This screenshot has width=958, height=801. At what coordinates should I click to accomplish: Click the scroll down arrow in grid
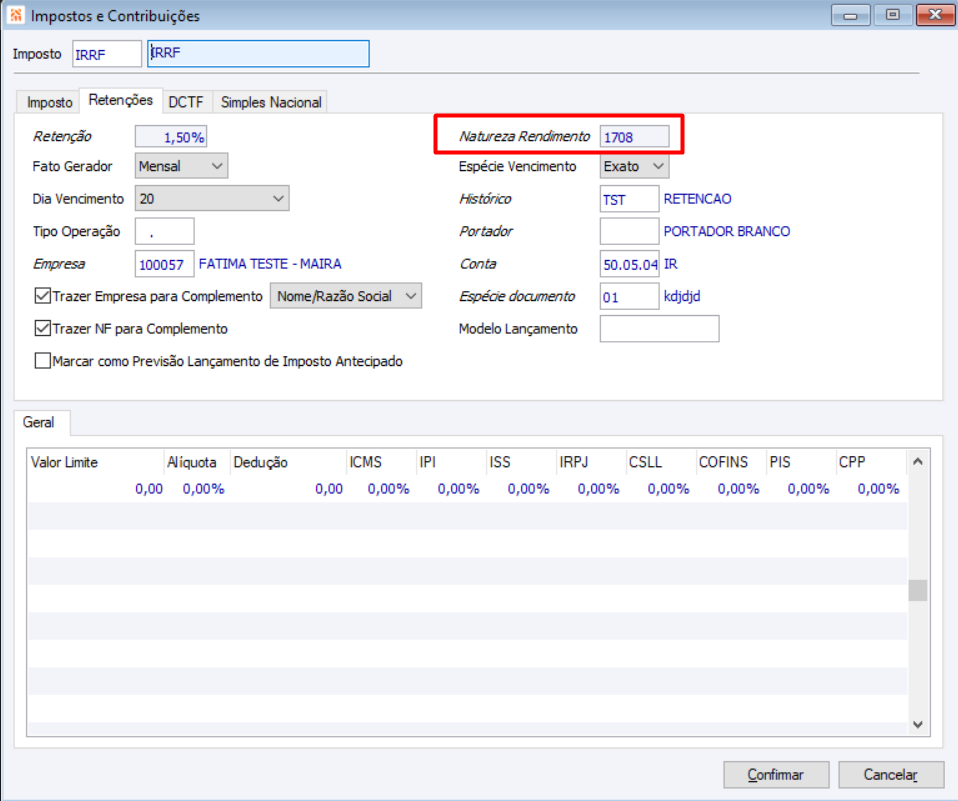point(918,725)
